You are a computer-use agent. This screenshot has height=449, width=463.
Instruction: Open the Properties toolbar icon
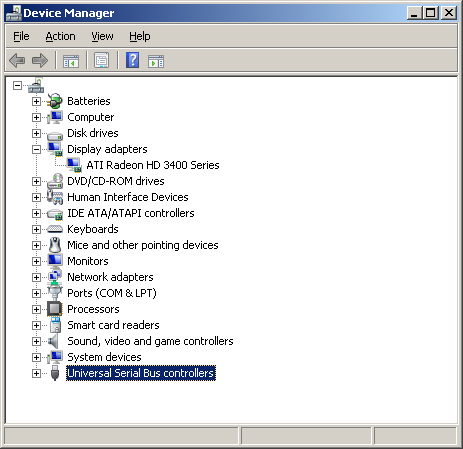tap(102, 61)
